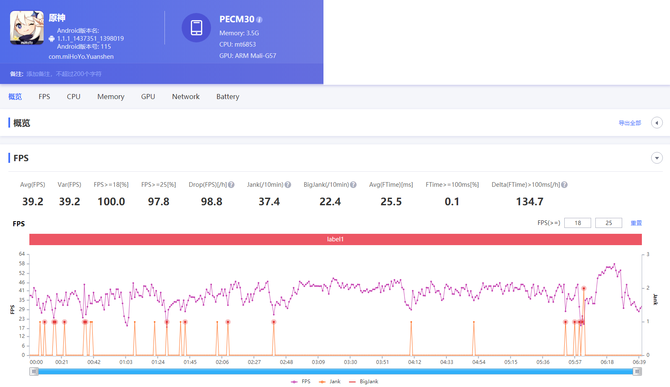Collapse the 概览 overview panel arrow

[x=657, y=123]
